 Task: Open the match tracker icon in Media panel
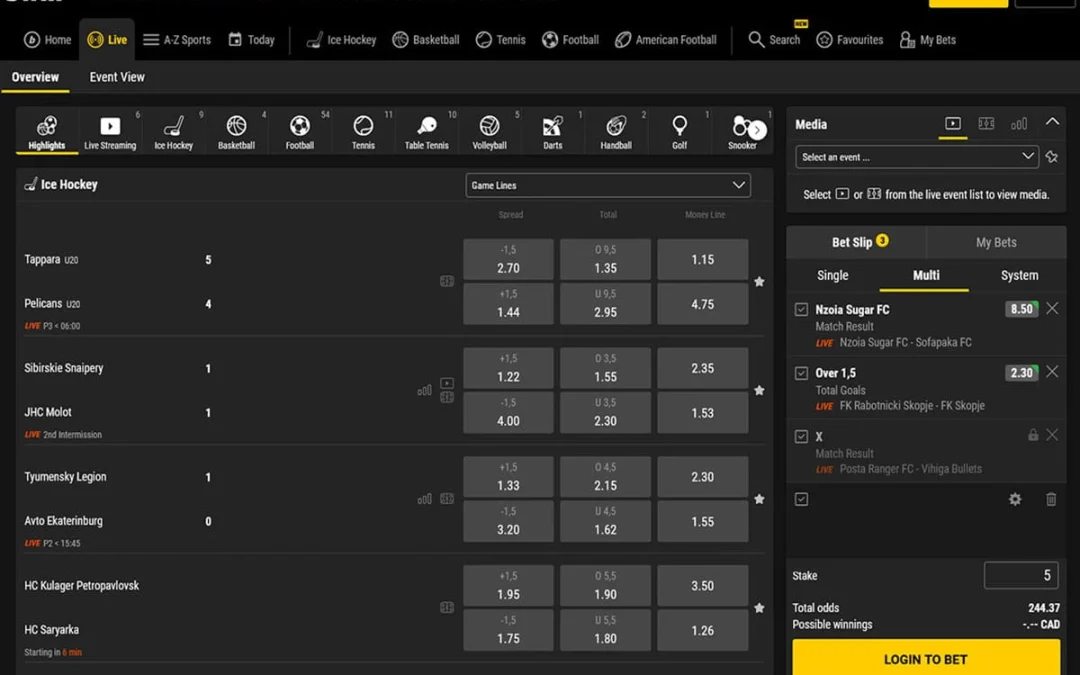987,124
